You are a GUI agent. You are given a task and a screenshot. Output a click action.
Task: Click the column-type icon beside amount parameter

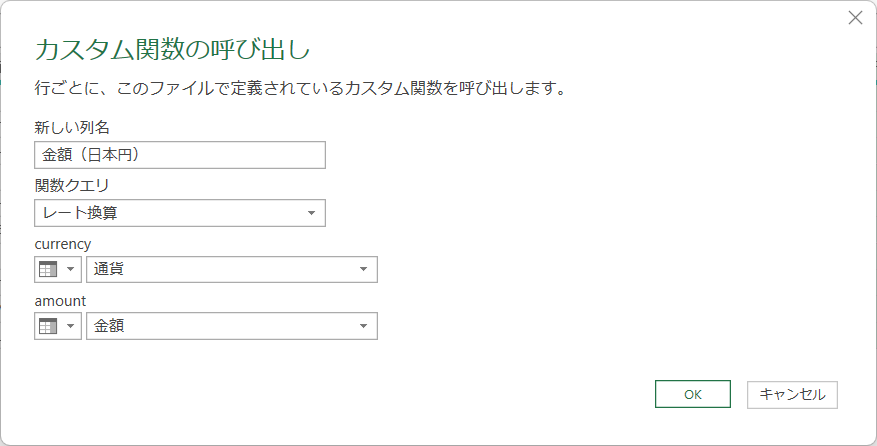(x=48, y=326)
